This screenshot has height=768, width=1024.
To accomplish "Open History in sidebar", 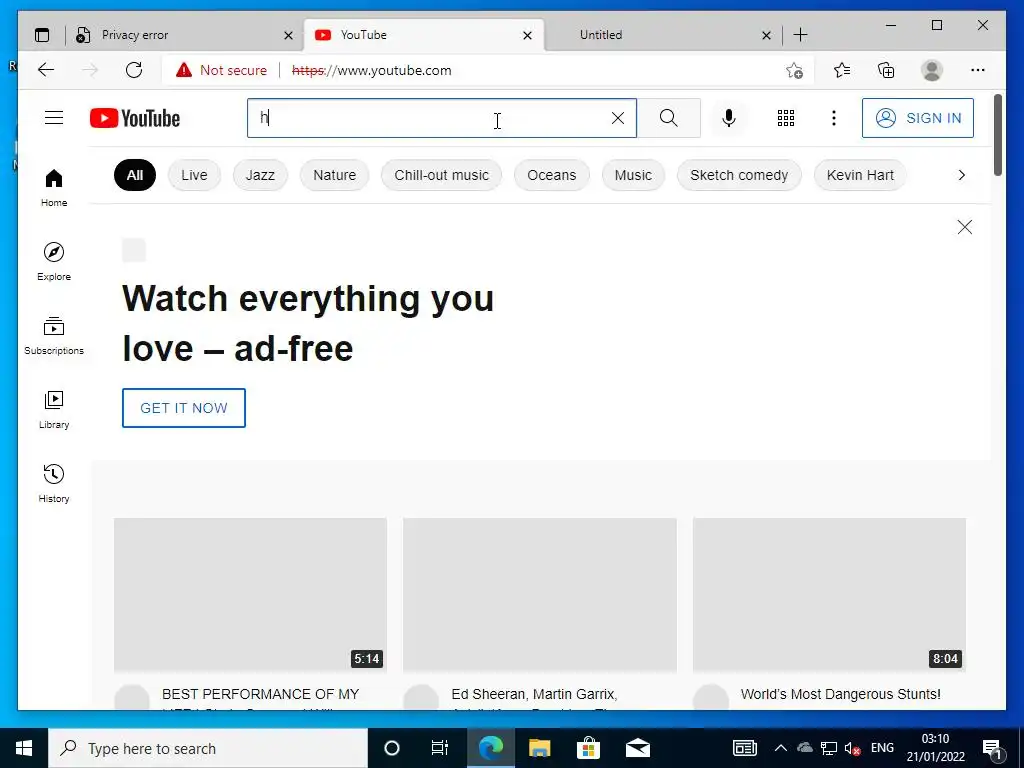I will [54, 483].
